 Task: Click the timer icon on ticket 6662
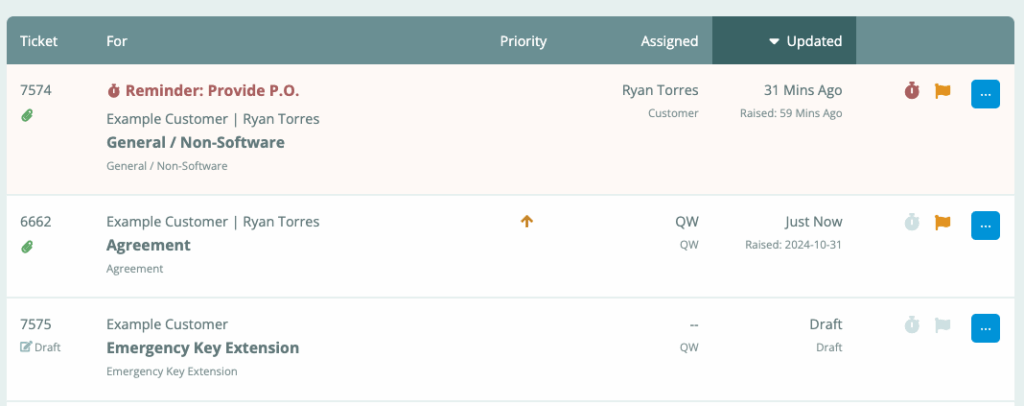point(911,222)
